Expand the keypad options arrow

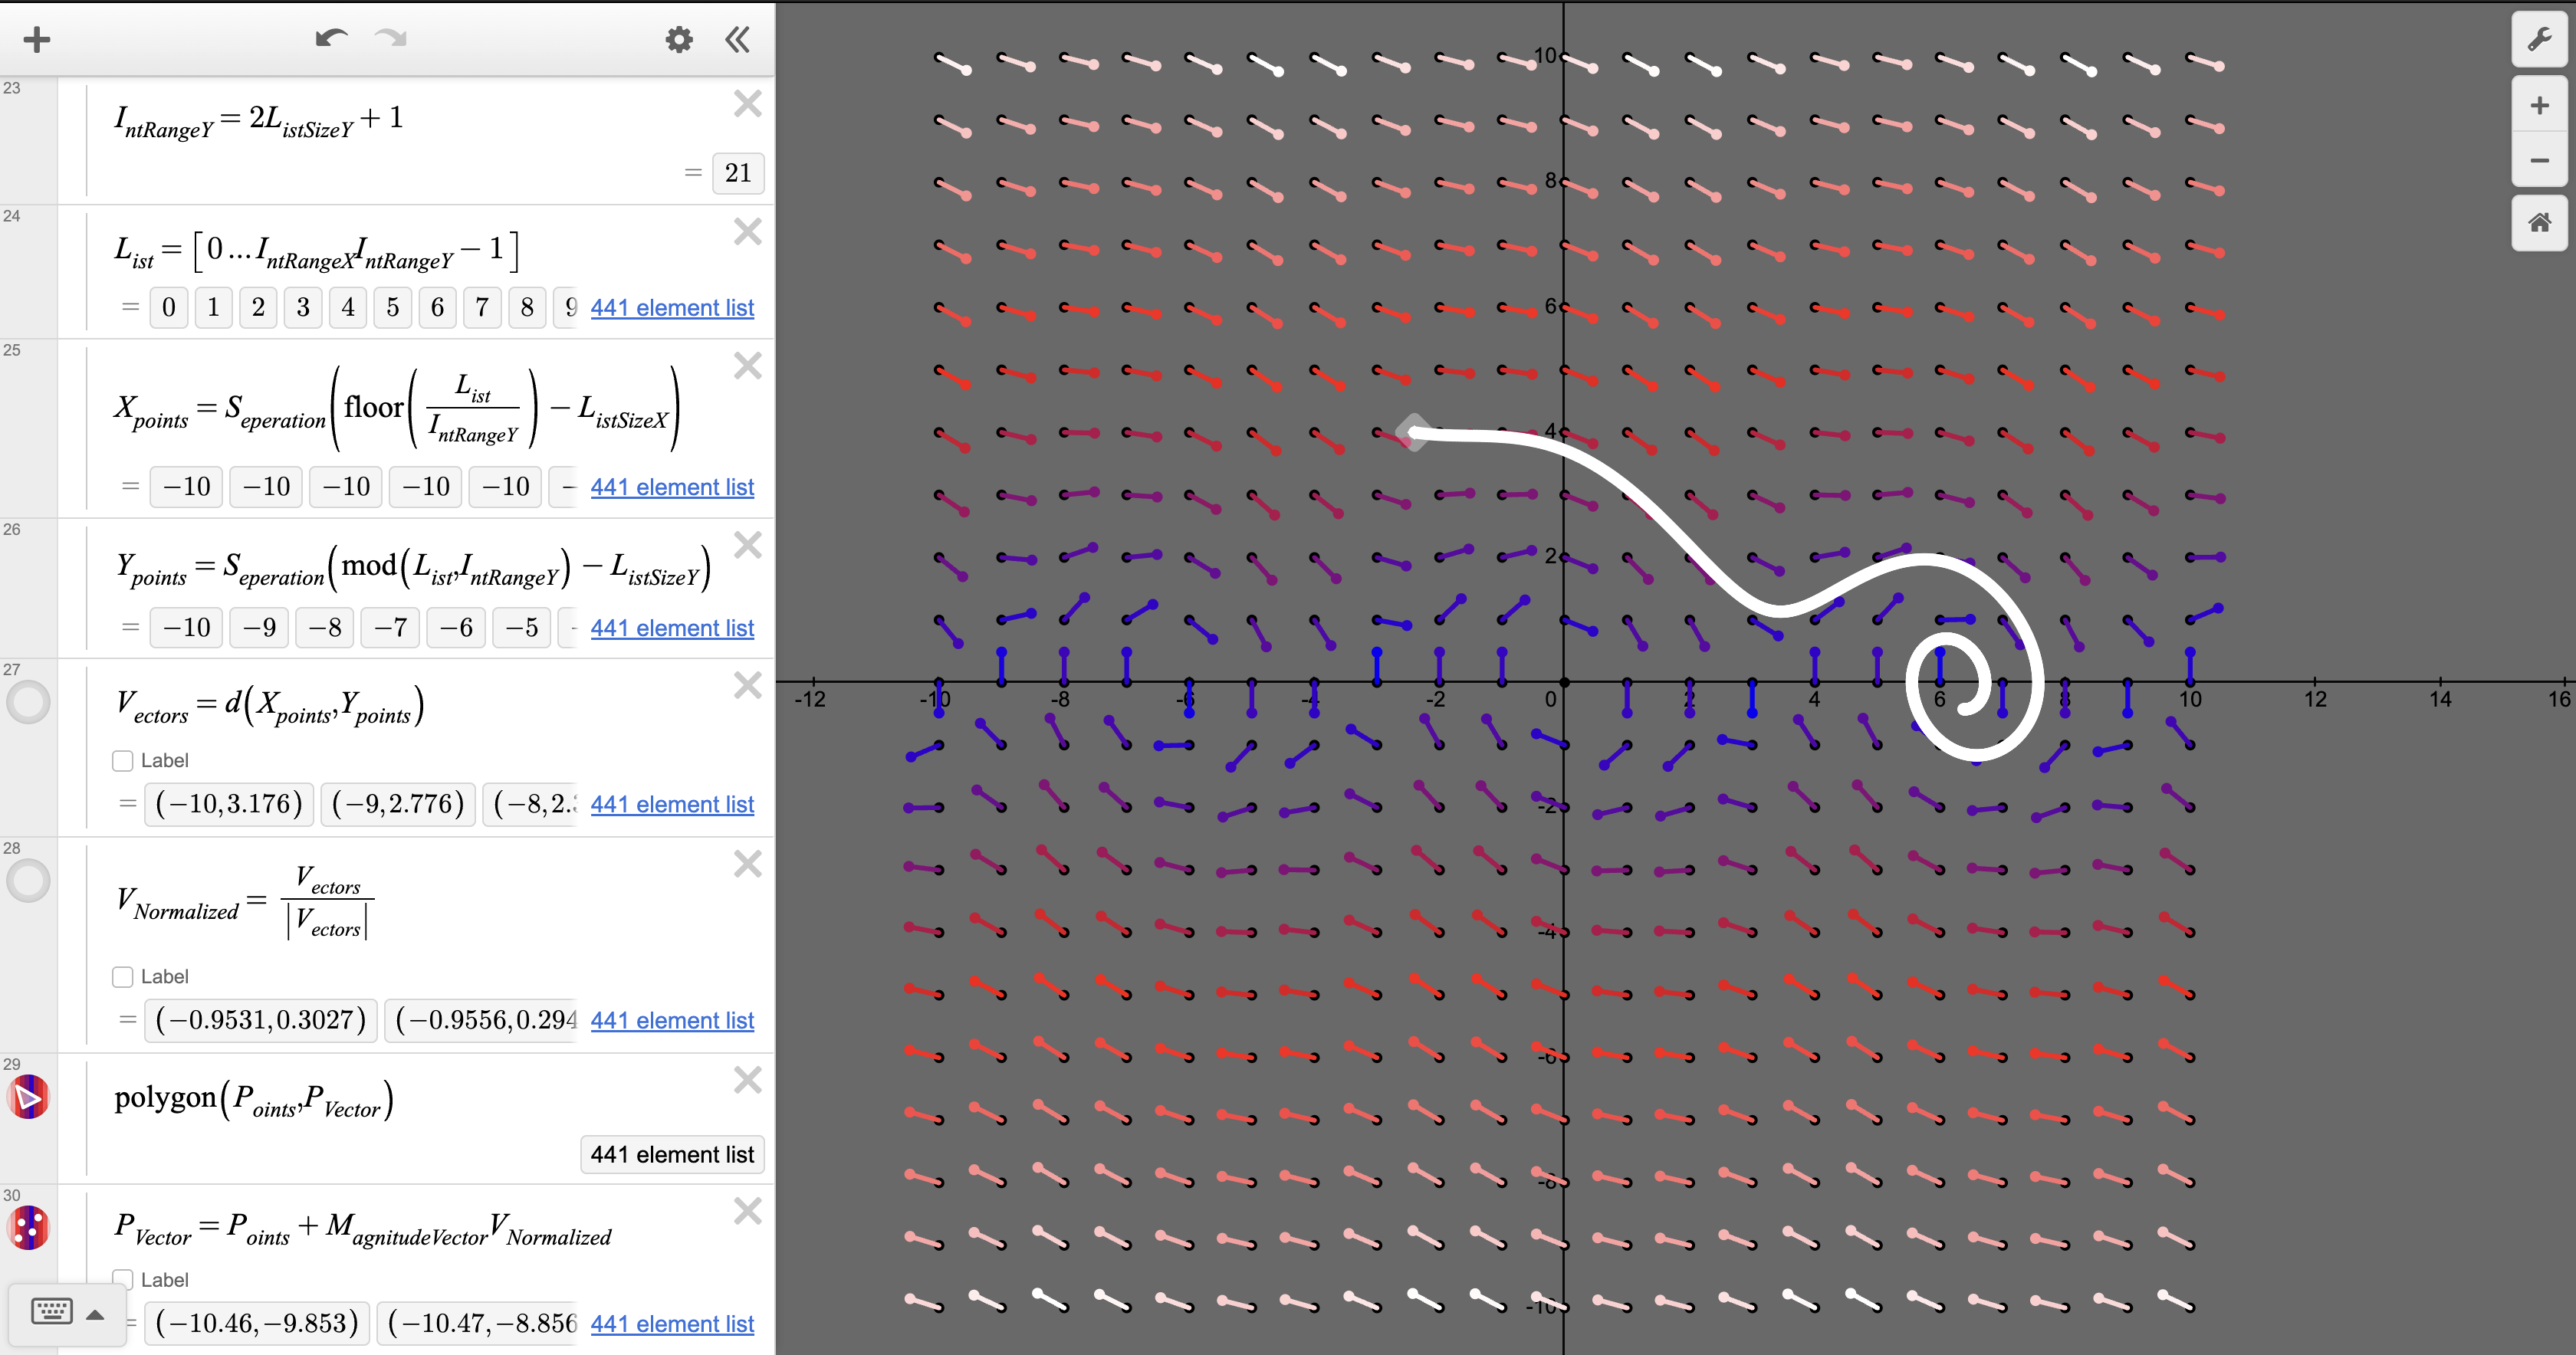coord(96,1314)
